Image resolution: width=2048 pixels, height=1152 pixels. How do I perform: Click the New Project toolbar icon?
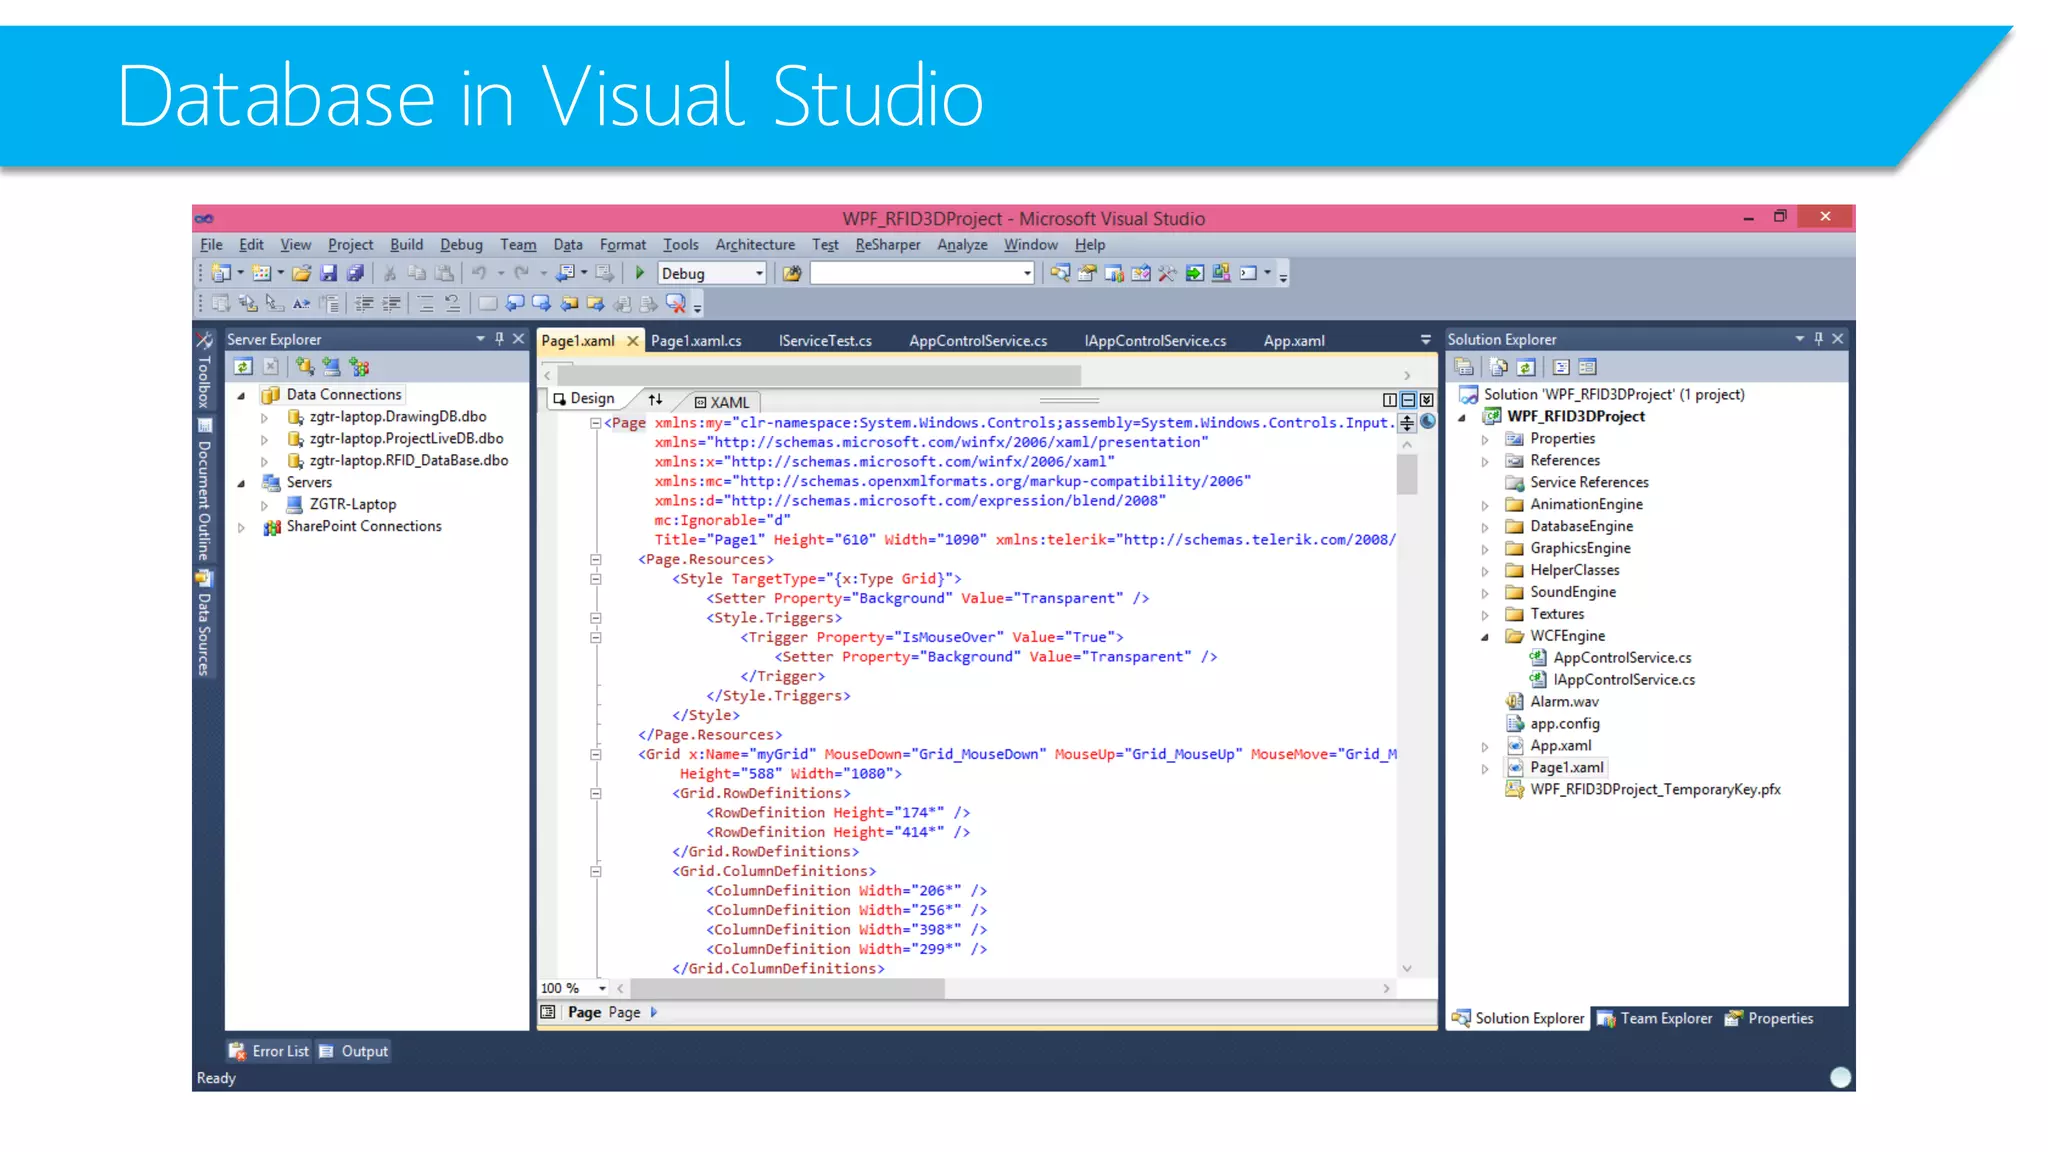pos(221,273)
